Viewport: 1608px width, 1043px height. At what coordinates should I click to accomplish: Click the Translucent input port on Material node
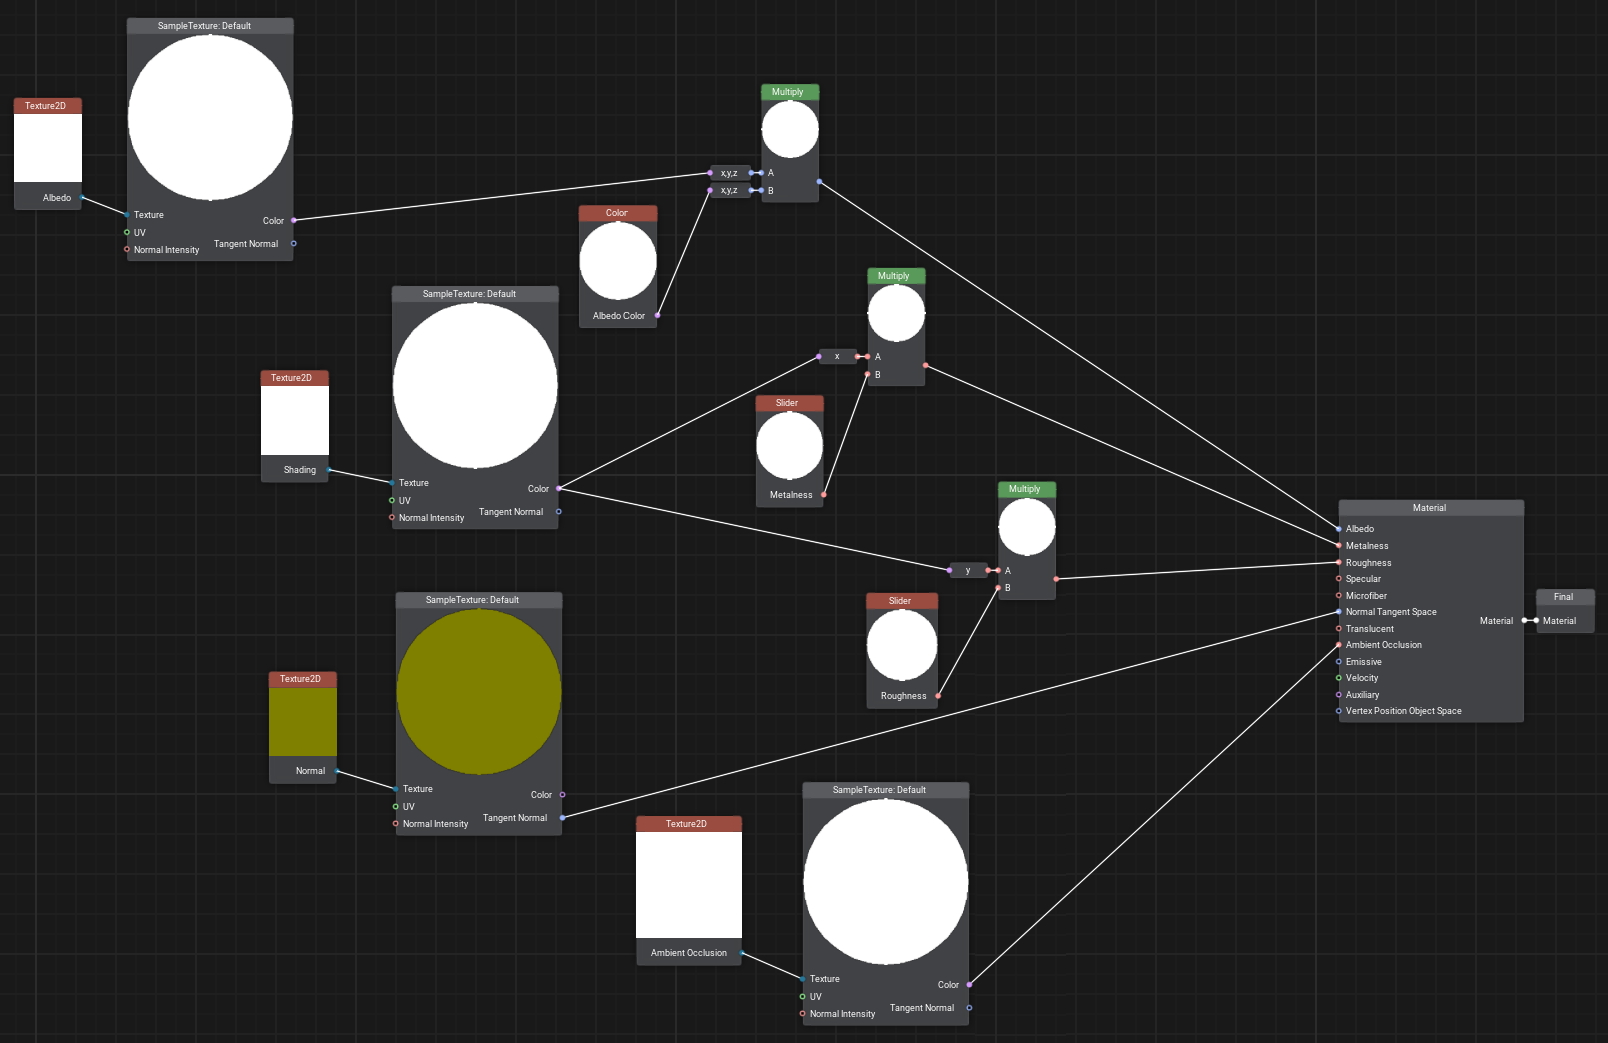pyautogui.click(x=1339, y=629)
